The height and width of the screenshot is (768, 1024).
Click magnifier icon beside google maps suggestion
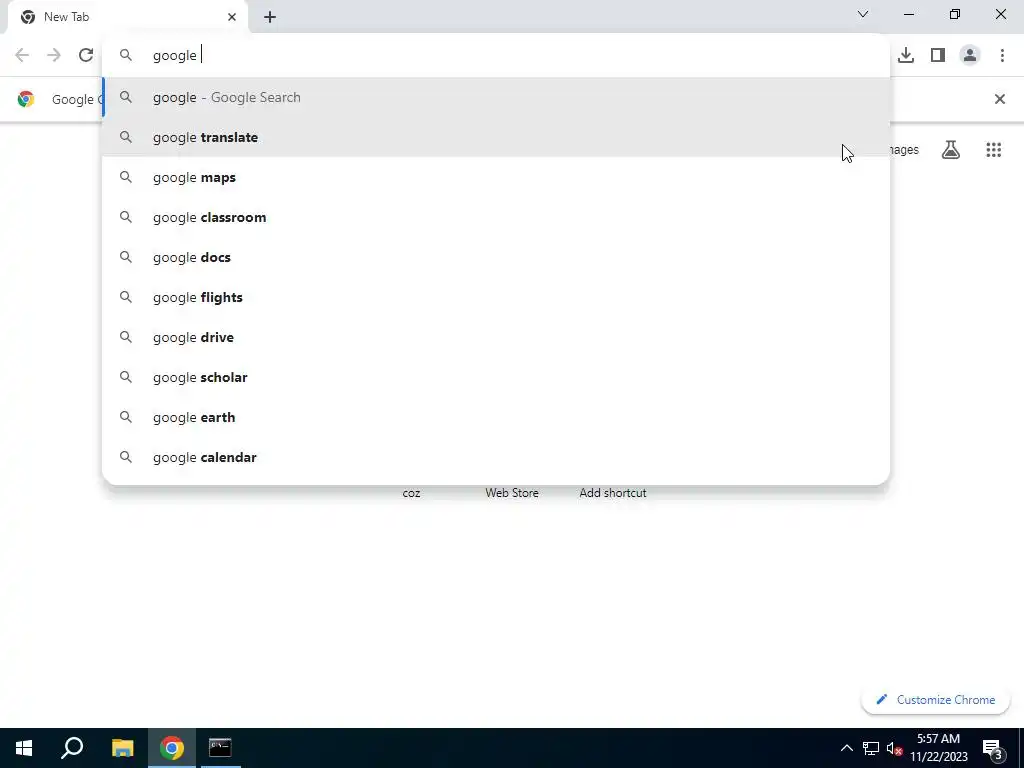click(126, 178)
